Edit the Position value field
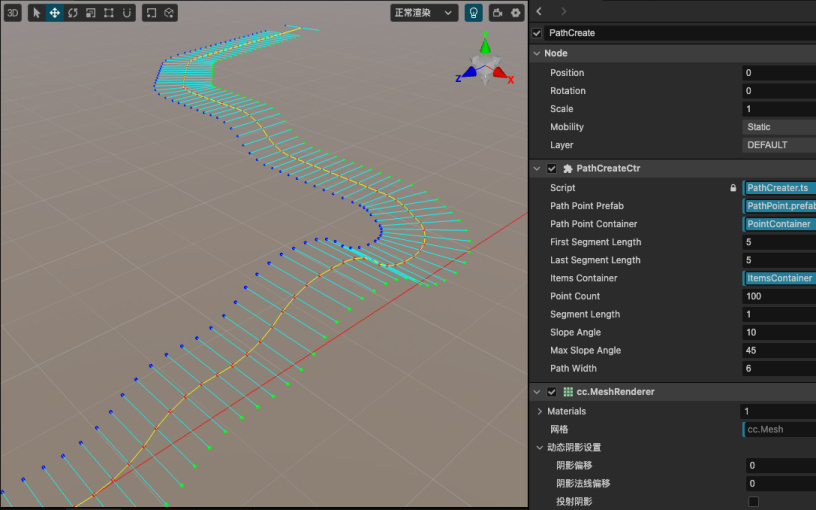The height and width of the screenshot is (510, 816). 779,73
